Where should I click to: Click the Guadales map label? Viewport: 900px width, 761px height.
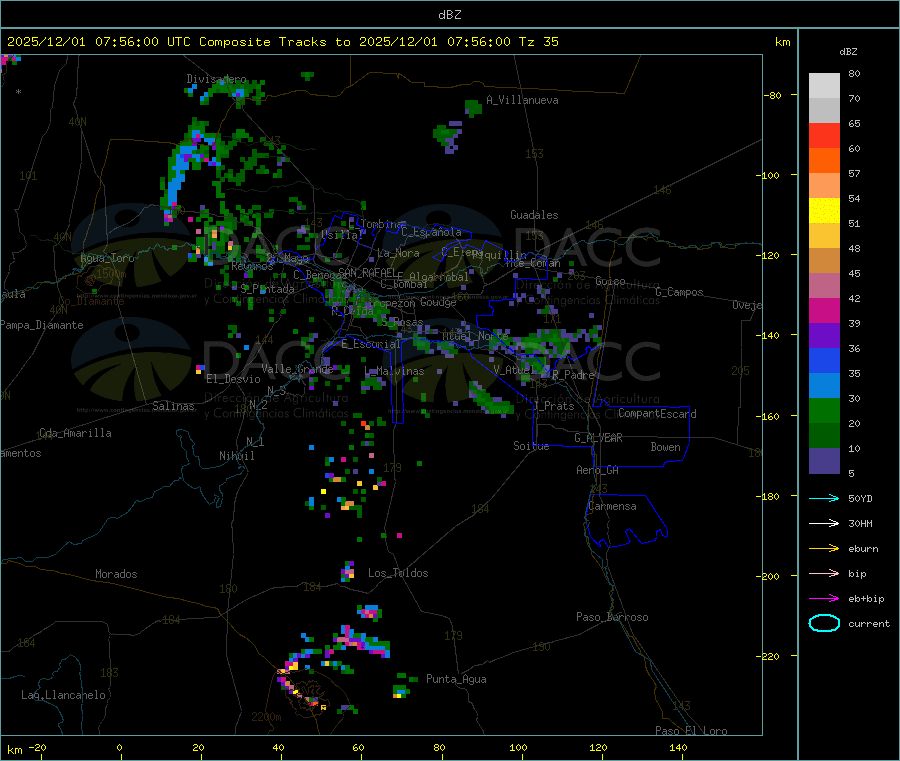(534, 215)
